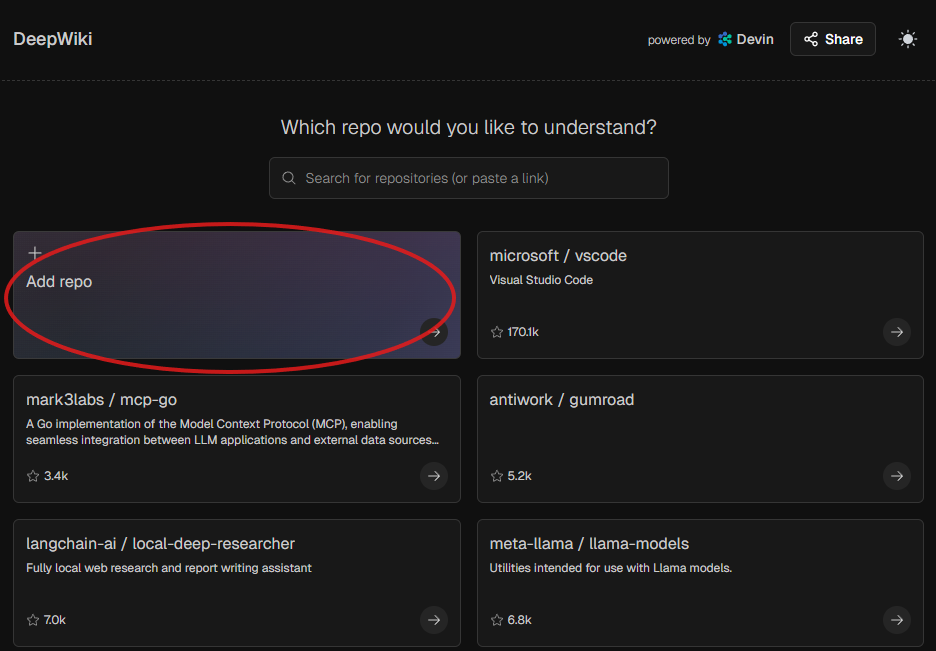Click arrow button on antiwork / gumroad card
Image resolution: width=936 pixels, height=651 pixels.
point(897,476)
